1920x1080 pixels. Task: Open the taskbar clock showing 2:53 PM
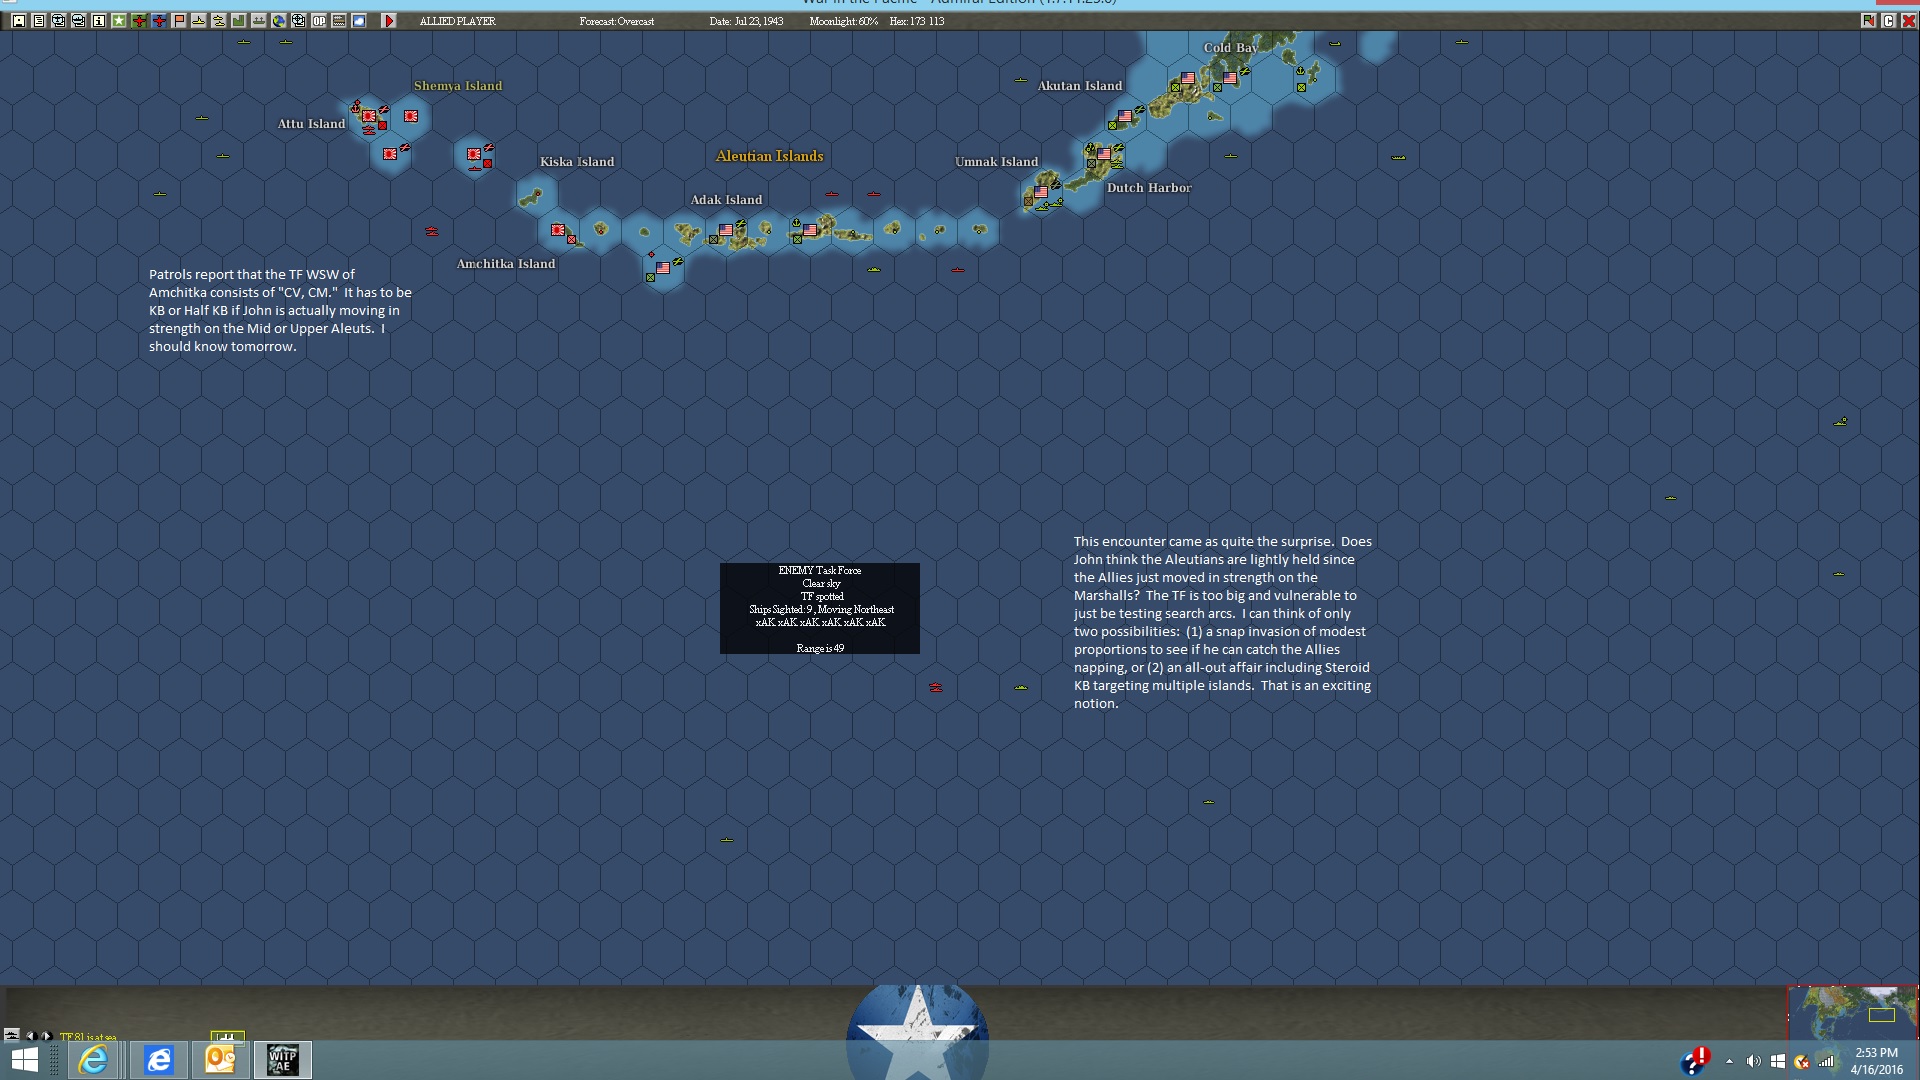tap(1876, 1061)
